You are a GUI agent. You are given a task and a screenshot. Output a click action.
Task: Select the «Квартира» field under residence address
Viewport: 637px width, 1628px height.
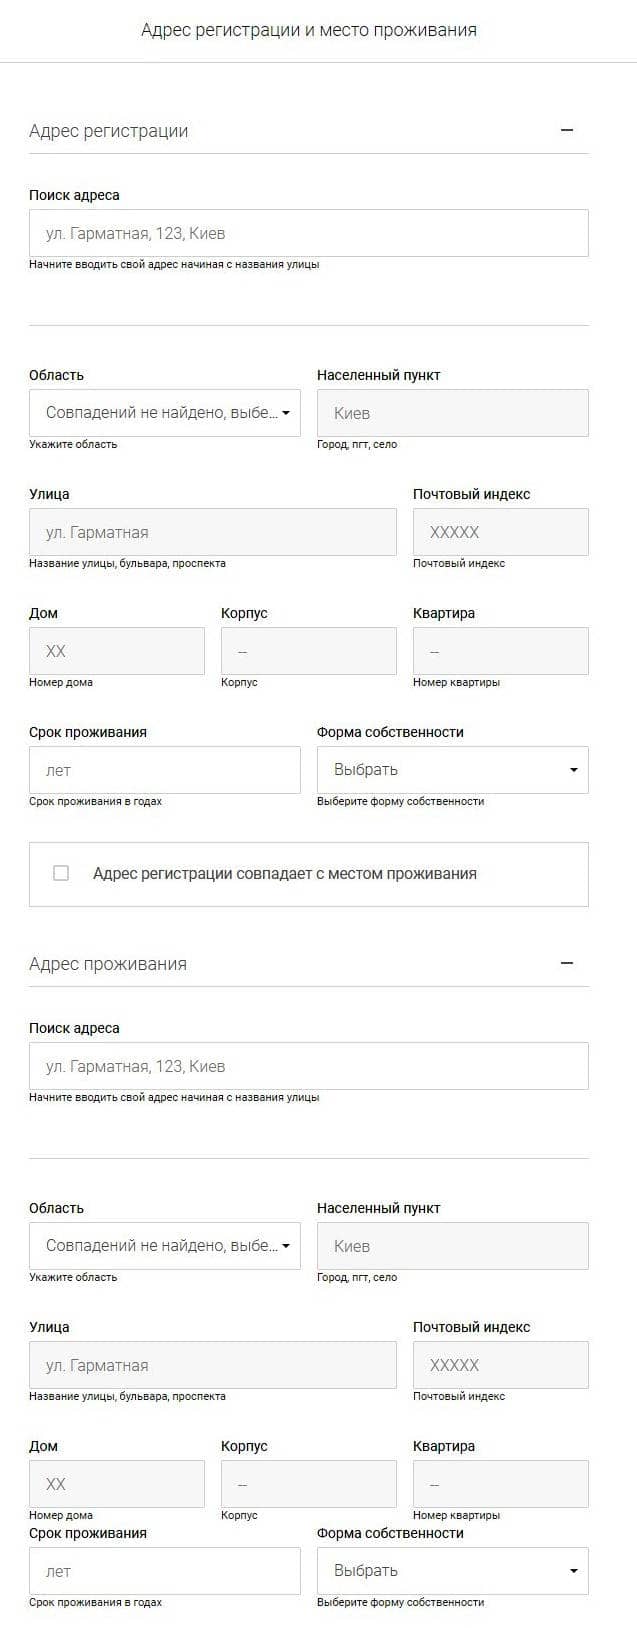click(500, 1483)
